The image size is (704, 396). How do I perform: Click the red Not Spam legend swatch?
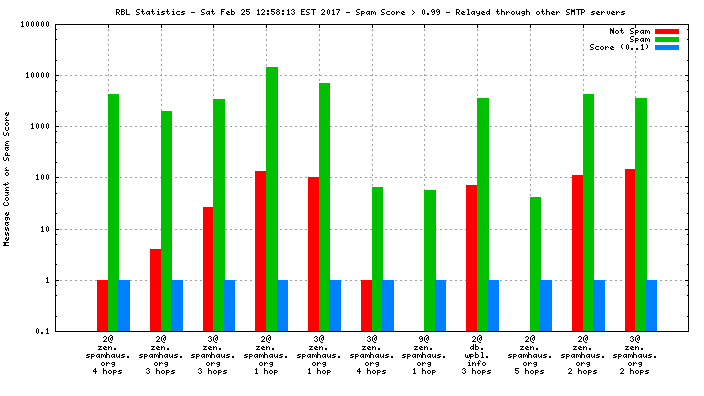pyautogui.click(x=666, y=31)
